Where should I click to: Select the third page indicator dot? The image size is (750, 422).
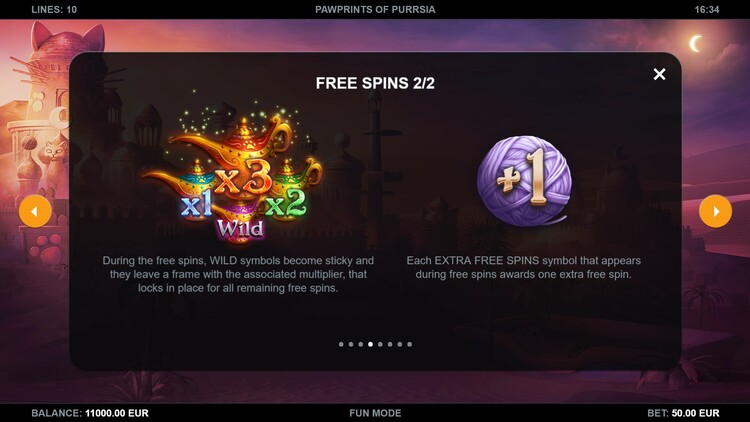(x=361, y=344)
